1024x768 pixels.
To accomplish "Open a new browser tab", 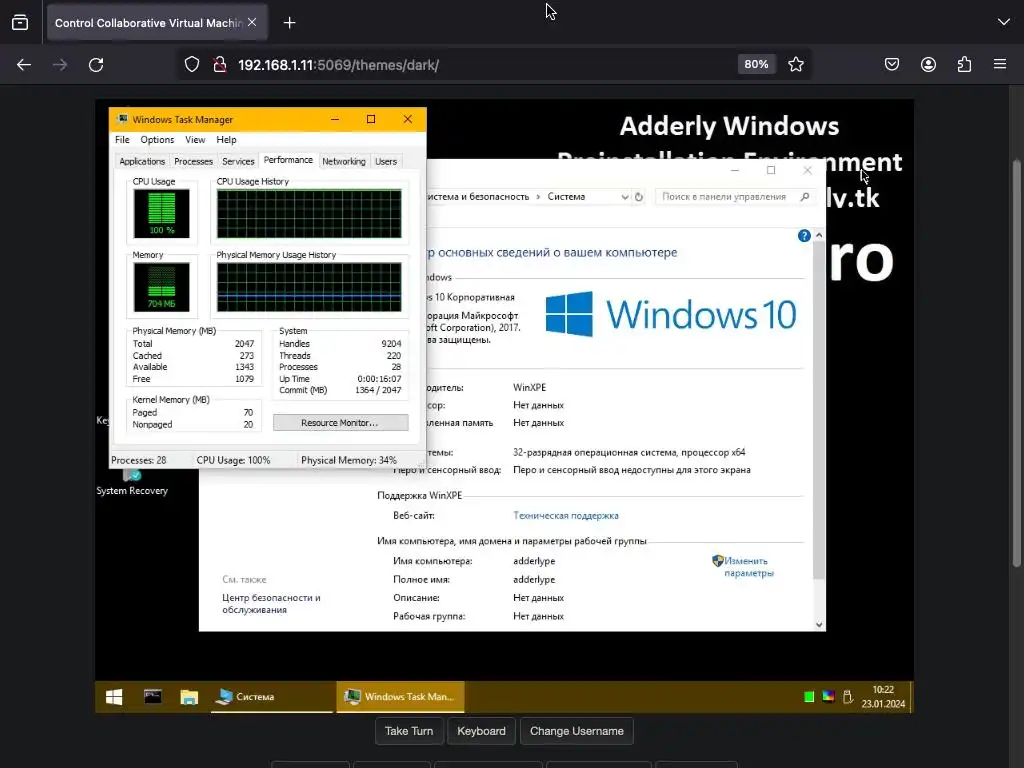I will (x=289, y=23).
